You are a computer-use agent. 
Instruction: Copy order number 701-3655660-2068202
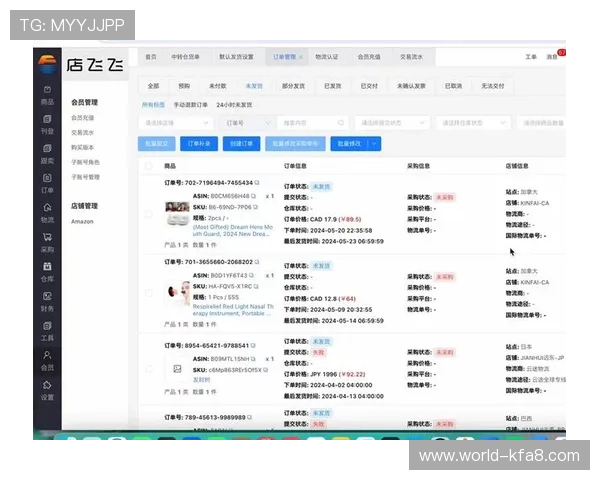[257, 262]
